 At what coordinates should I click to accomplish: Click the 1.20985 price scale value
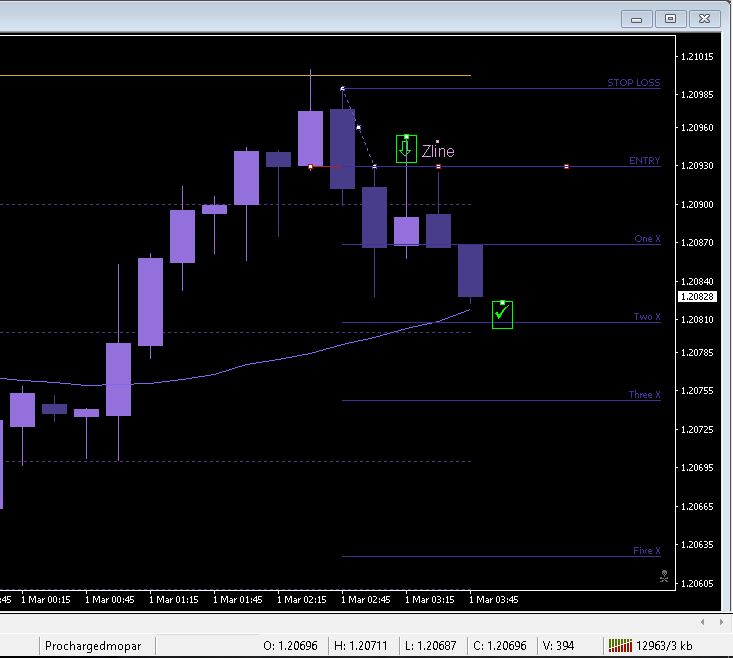pyautogui.click(x=697, y=95)
